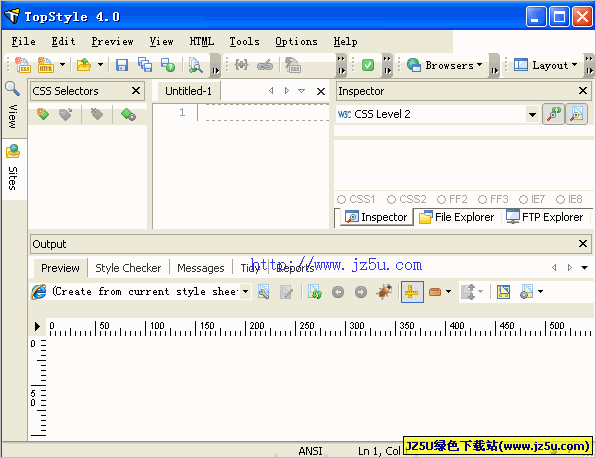The height and width of the screenshot is (458, 596).
Task: Expand the Create from current style sheet dropdown
Action: tap(246, 292)
